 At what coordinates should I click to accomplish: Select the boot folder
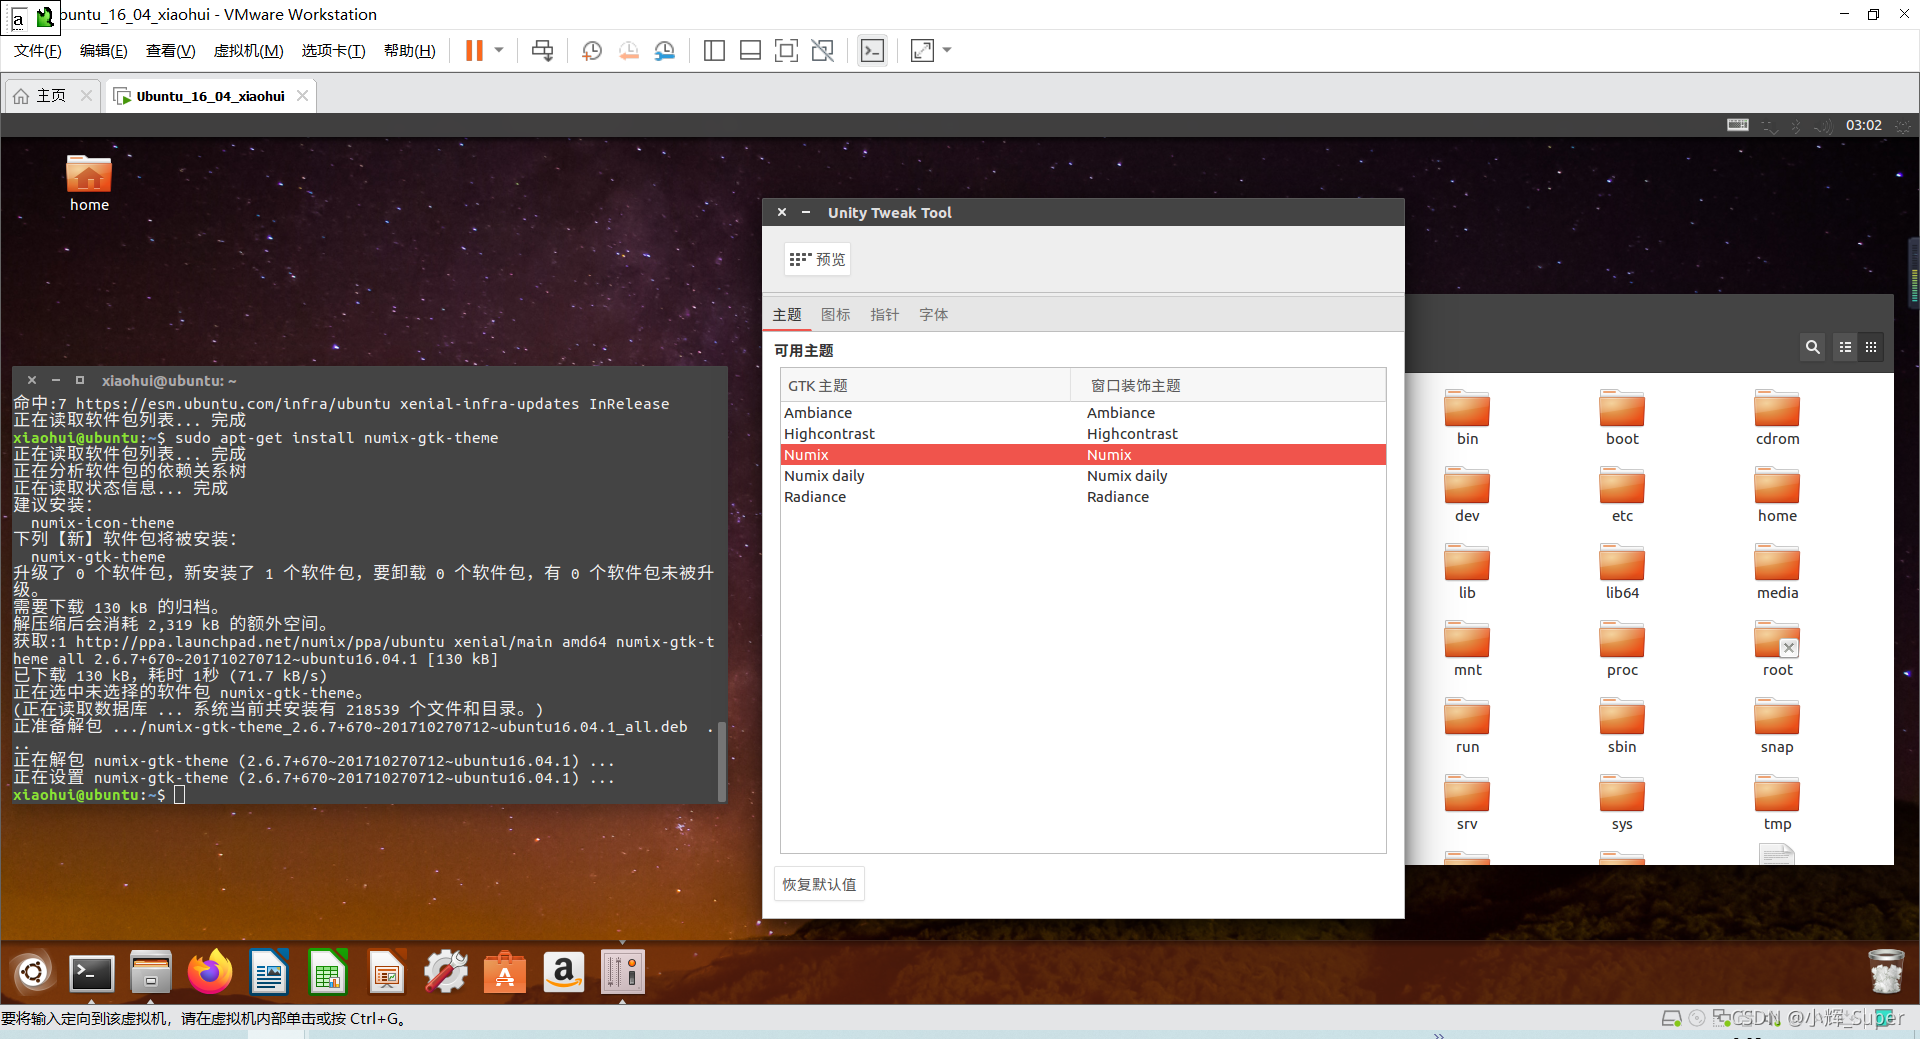click(x=1622, y=417)
